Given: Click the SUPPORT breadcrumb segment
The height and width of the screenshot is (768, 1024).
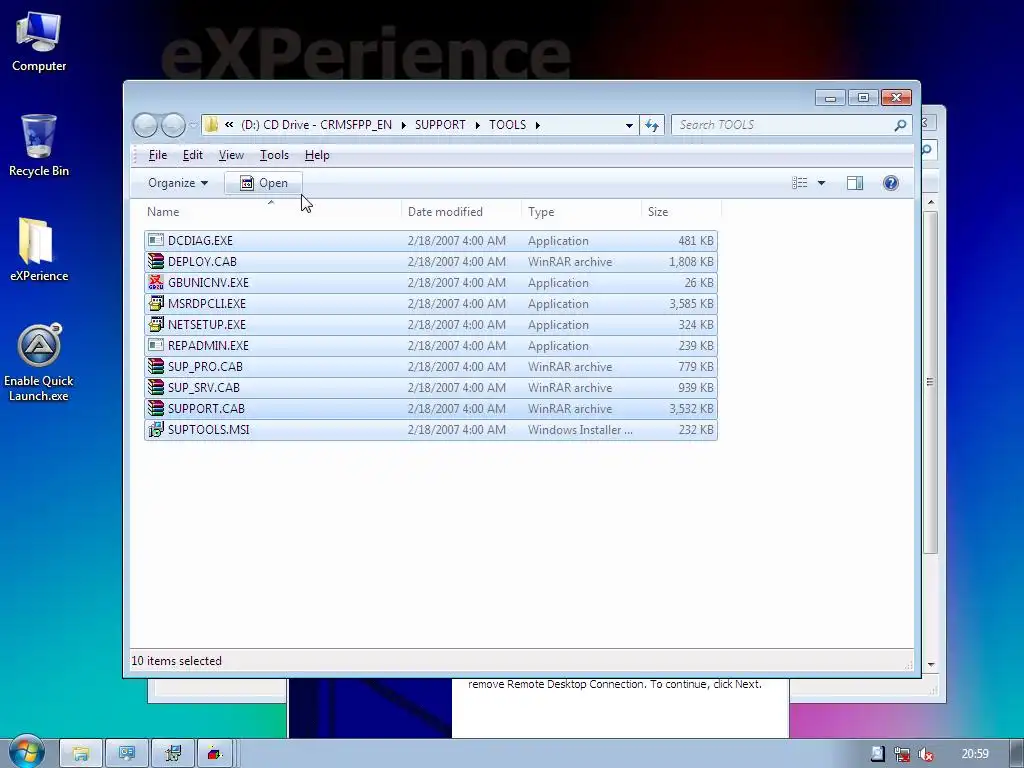Looking at the screenshot, I should point(440,125).
